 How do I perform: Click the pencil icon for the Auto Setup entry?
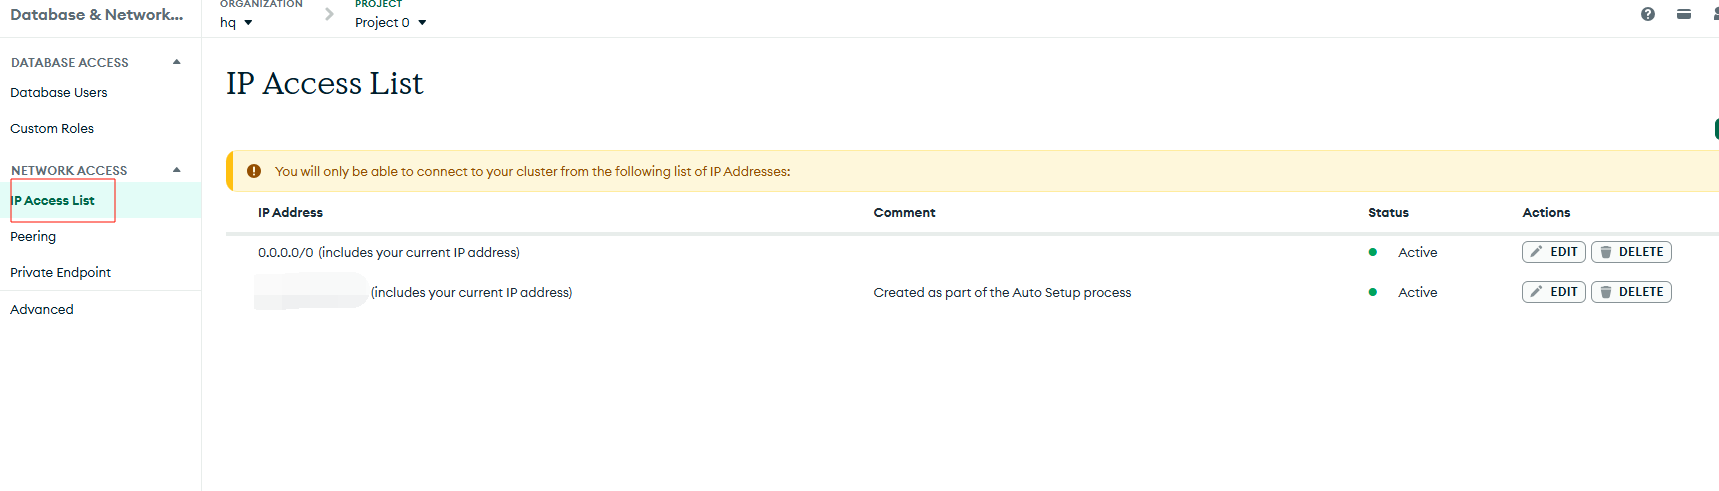pos(1537,292)
